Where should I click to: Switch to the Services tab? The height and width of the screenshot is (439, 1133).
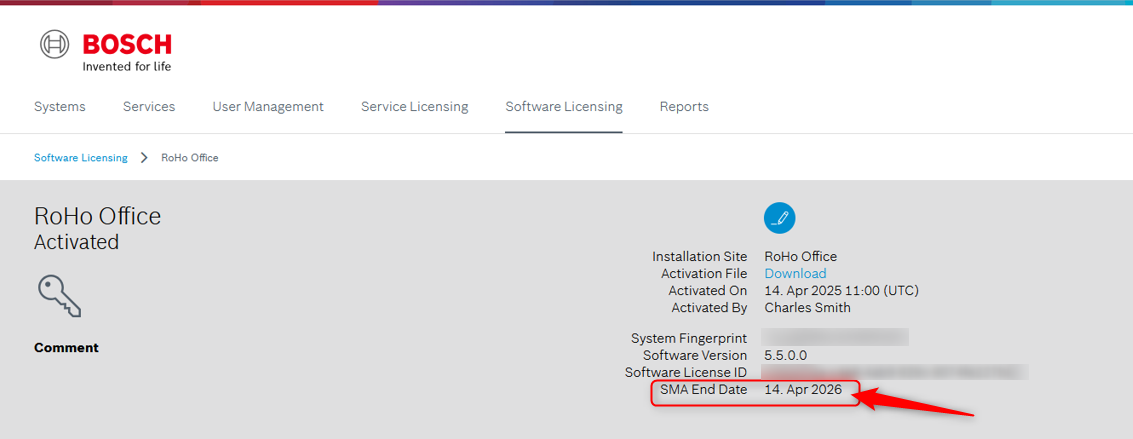[x=149, y=107]
